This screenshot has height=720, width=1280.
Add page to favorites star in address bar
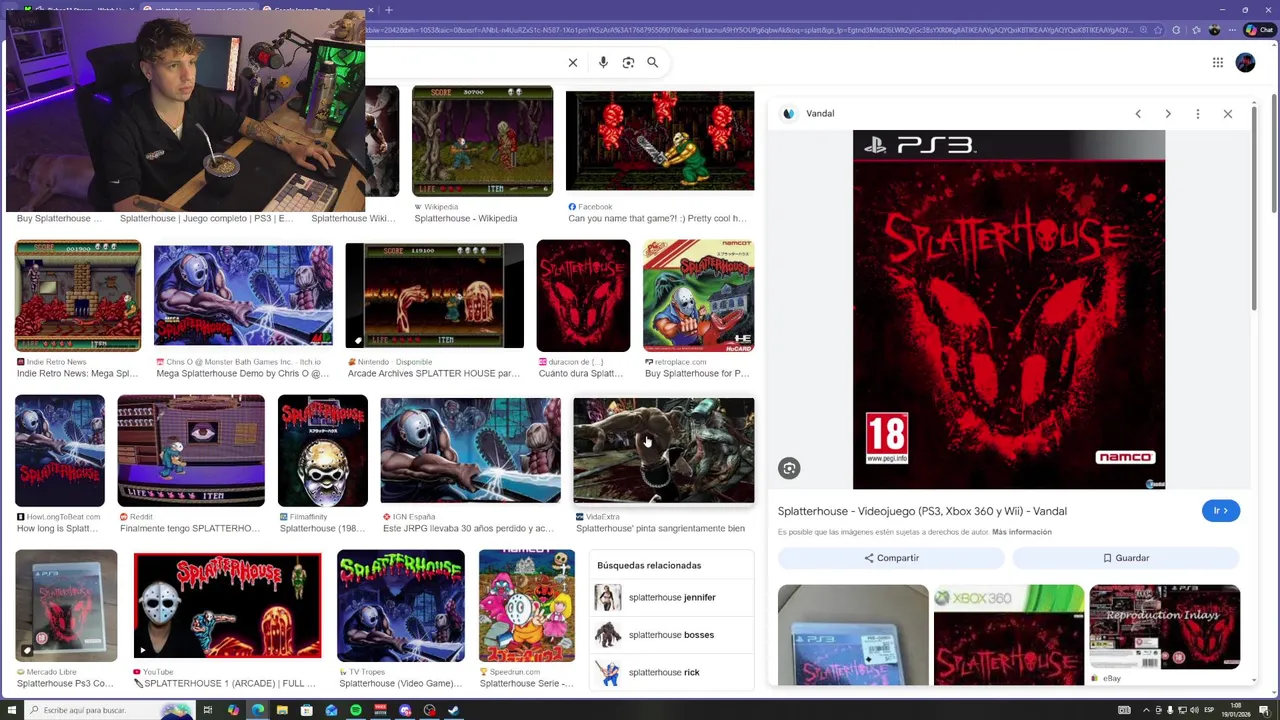point(1158,30)
